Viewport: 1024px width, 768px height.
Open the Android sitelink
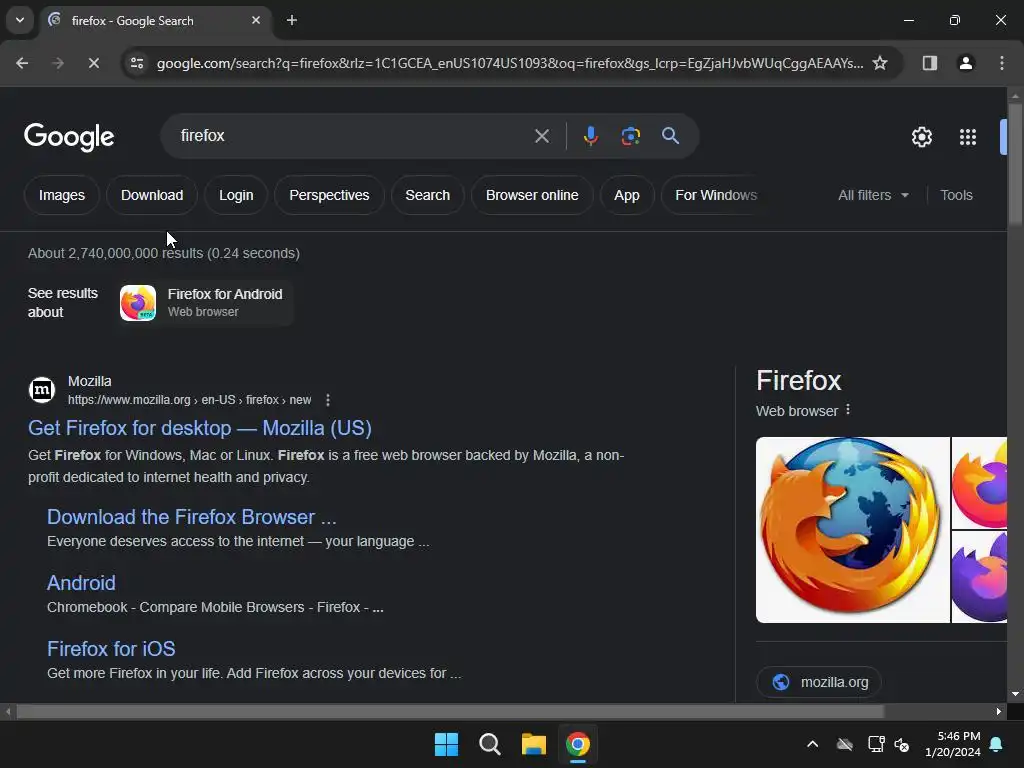click(x=81, y=583)
